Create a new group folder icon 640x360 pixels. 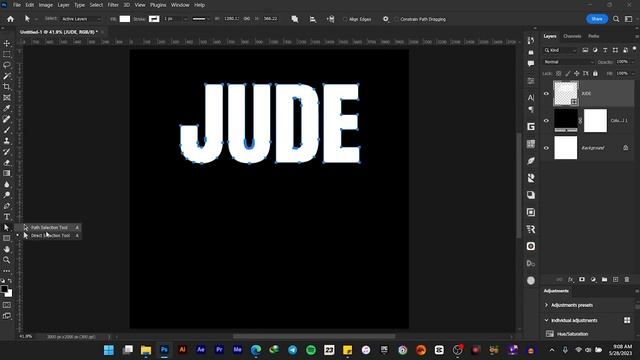point(604,280)
